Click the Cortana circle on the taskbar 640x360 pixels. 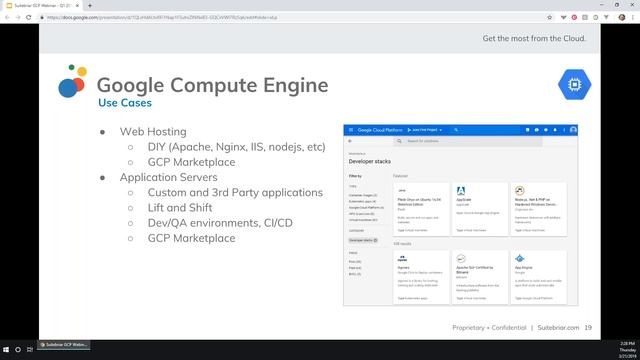[x=18, y=350]
